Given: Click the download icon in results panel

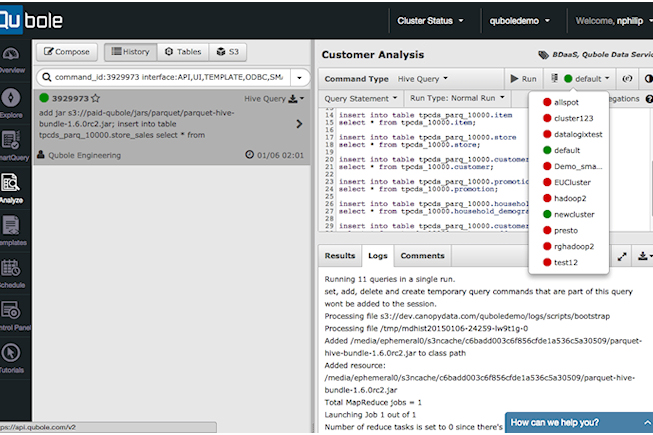Looking at the screenshot, I should point(642,257).
